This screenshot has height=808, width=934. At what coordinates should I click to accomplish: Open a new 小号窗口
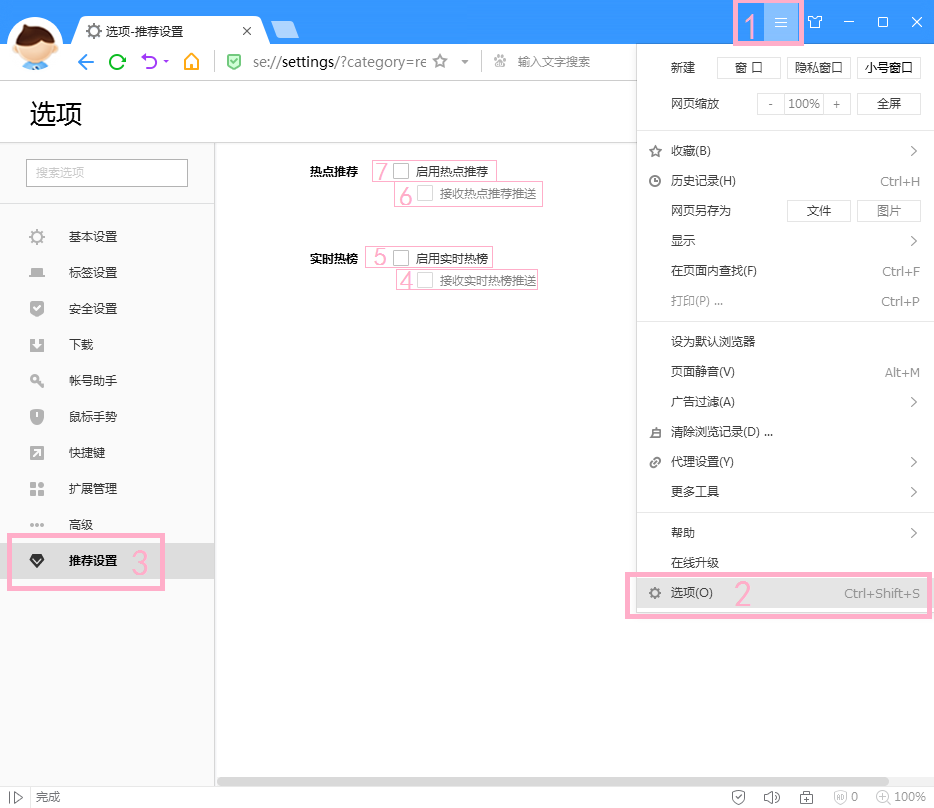coord(889,68)
